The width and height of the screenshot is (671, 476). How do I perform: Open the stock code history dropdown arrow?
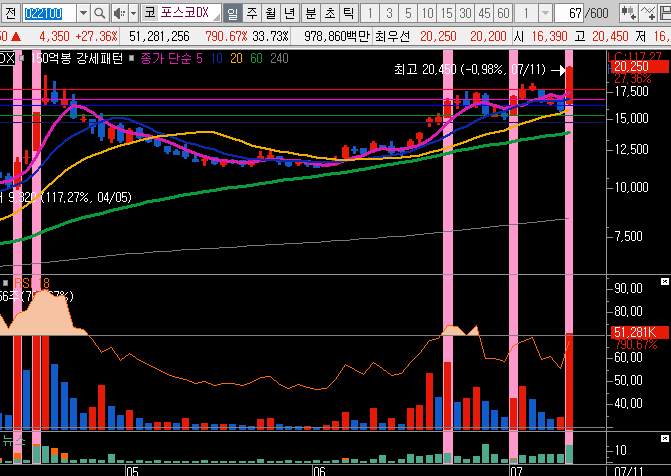tap(83, 13)
